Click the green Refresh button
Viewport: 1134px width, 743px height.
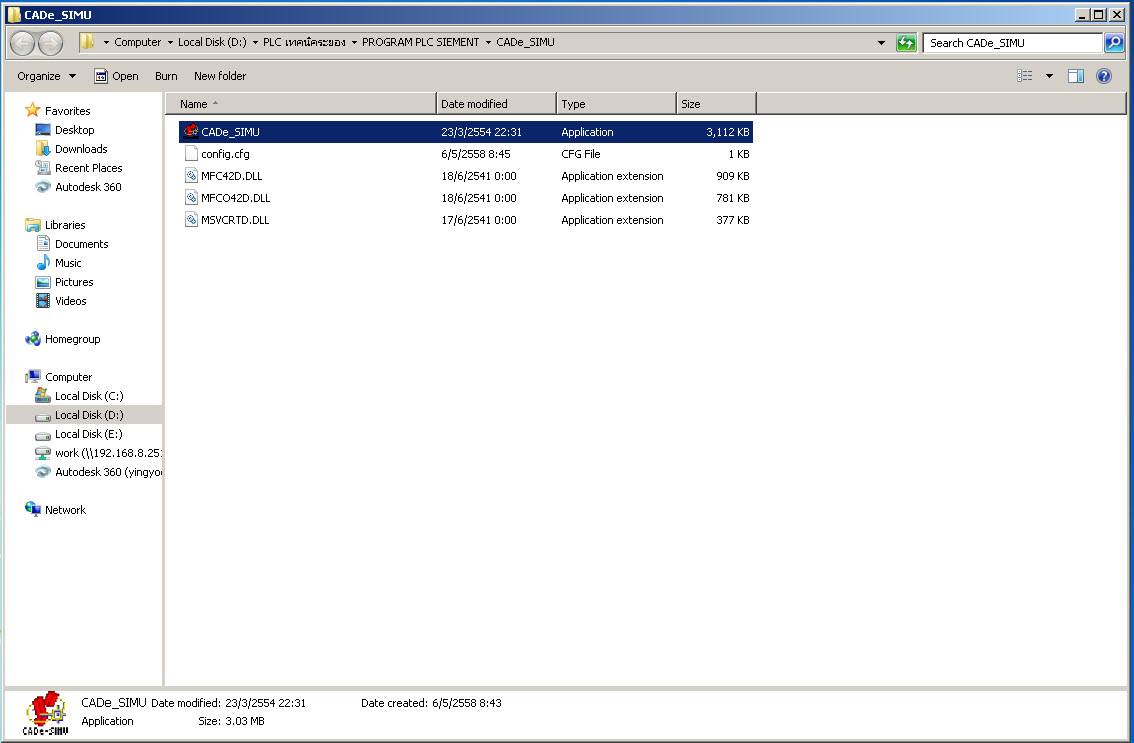906,43
